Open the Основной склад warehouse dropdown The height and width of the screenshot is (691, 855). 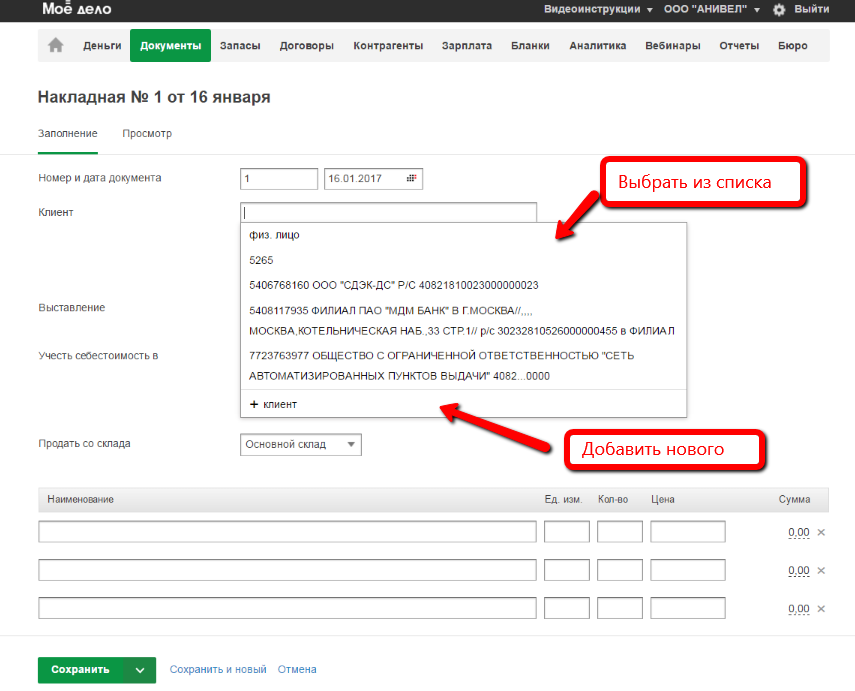tap(301, 445)
